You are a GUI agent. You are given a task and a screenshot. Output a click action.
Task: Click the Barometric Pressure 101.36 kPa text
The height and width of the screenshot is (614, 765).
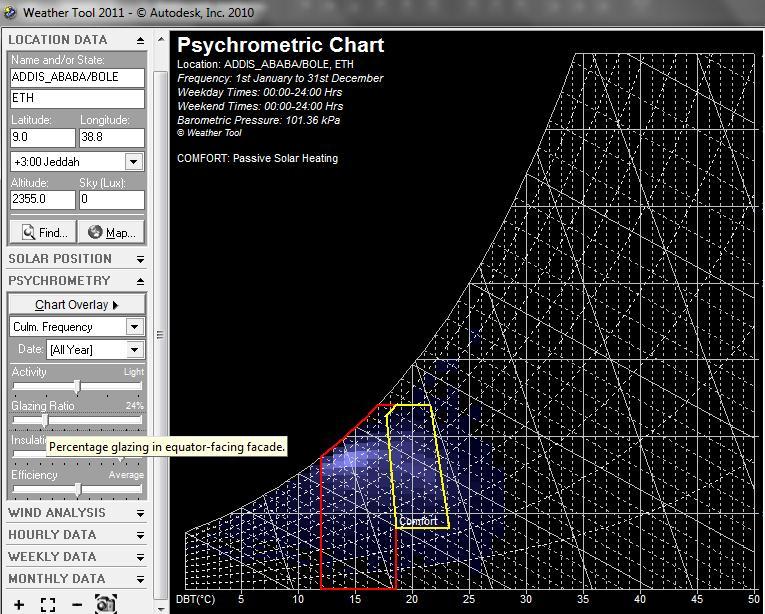(x=259, y=120)
